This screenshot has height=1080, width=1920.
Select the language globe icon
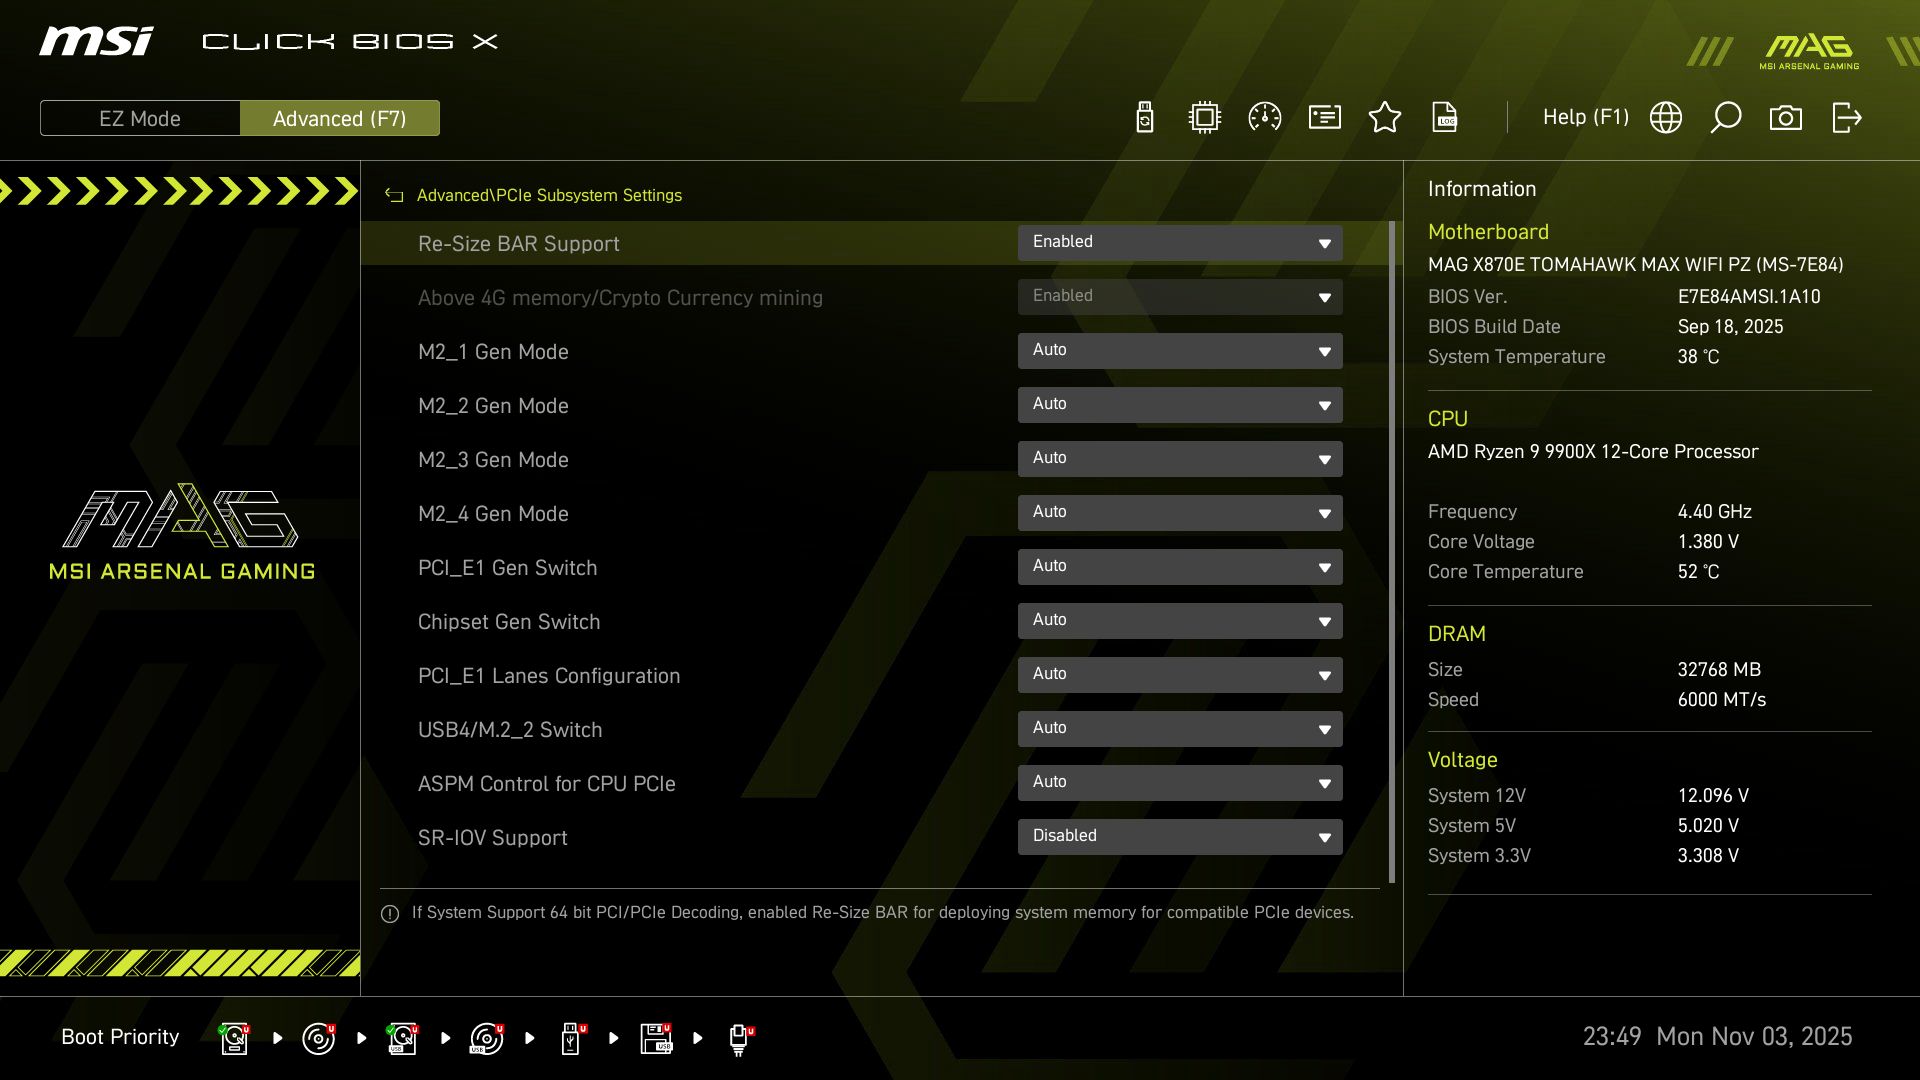coord(1665,117)
